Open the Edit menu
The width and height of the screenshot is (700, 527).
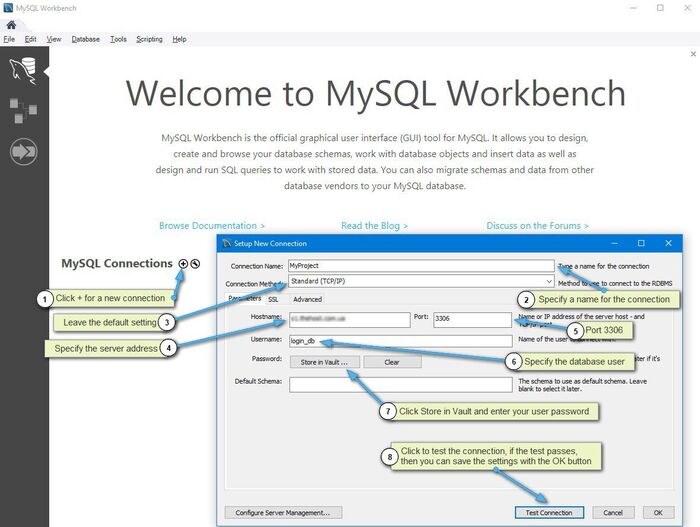pyautogui.click(x=30, y=39)
